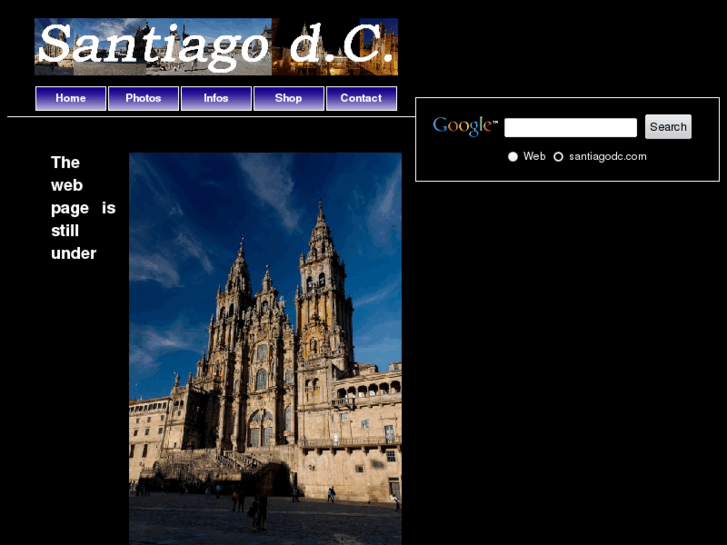
Task: Open the Infos menu item
Action: [216, 98]
